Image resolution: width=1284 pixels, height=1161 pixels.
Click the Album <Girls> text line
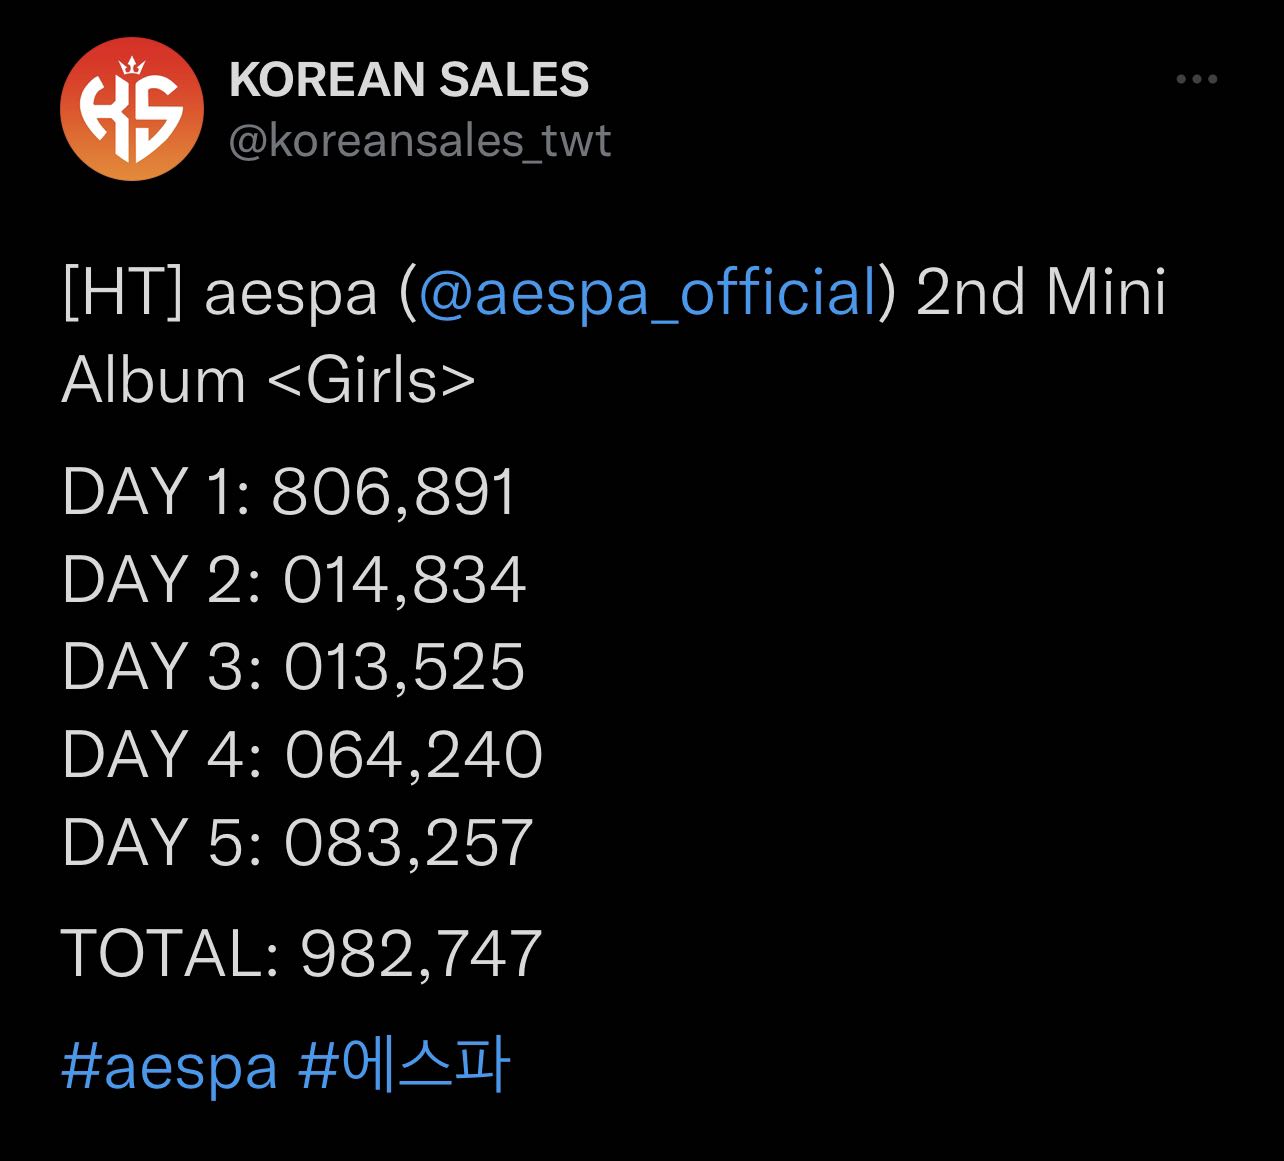tap(269, 381)
